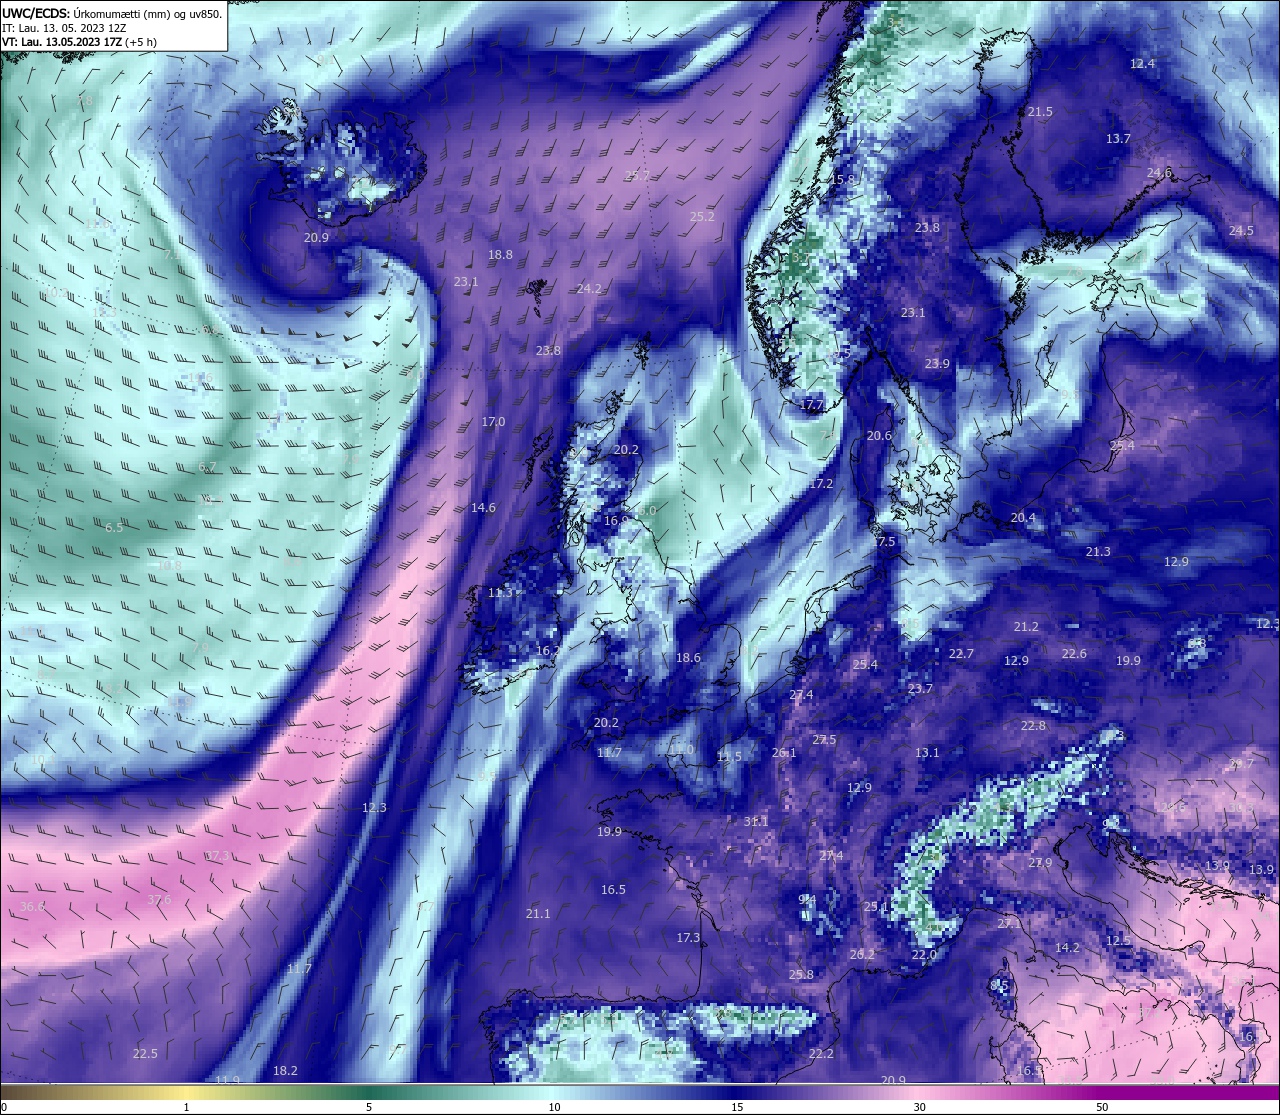This screenshot has width=1280, height=1115.
Task: Click the 37.6 value label
Action: pos(159,899)
